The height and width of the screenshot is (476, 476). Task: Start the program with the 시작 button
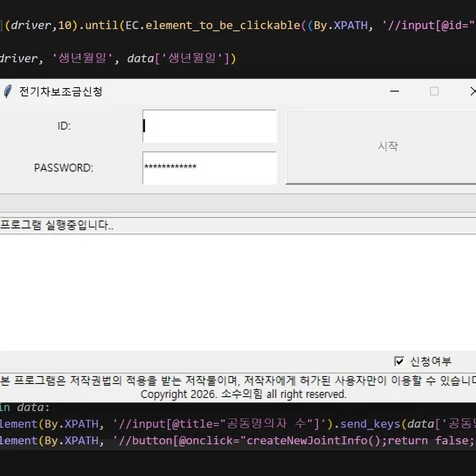[381, 147]
